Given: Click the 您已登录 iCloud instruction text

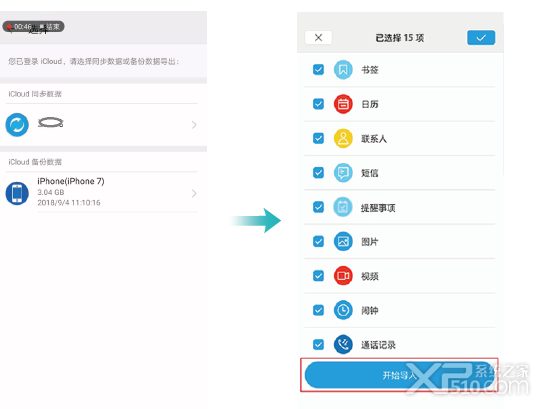Looking at the screenshot, I should click(x=94, y=62).
